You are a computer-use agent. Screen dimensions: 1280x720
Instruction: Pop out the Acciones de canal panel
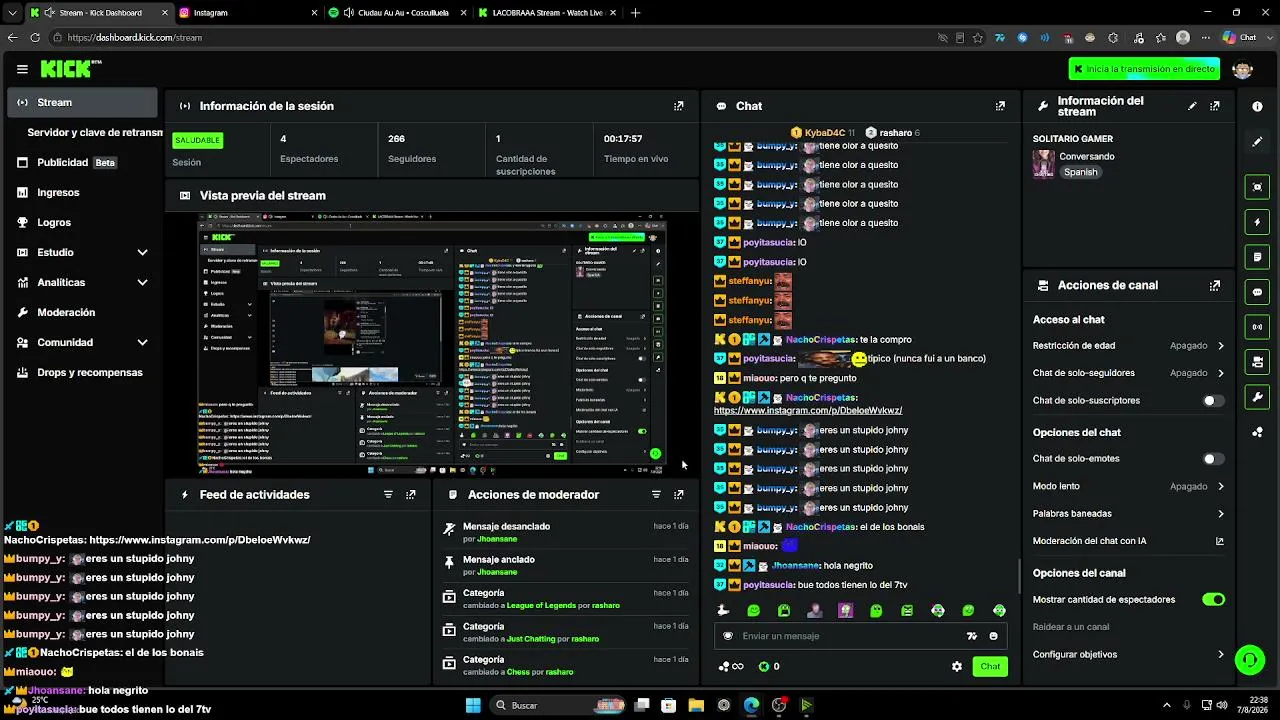(x=1215, y=285)
